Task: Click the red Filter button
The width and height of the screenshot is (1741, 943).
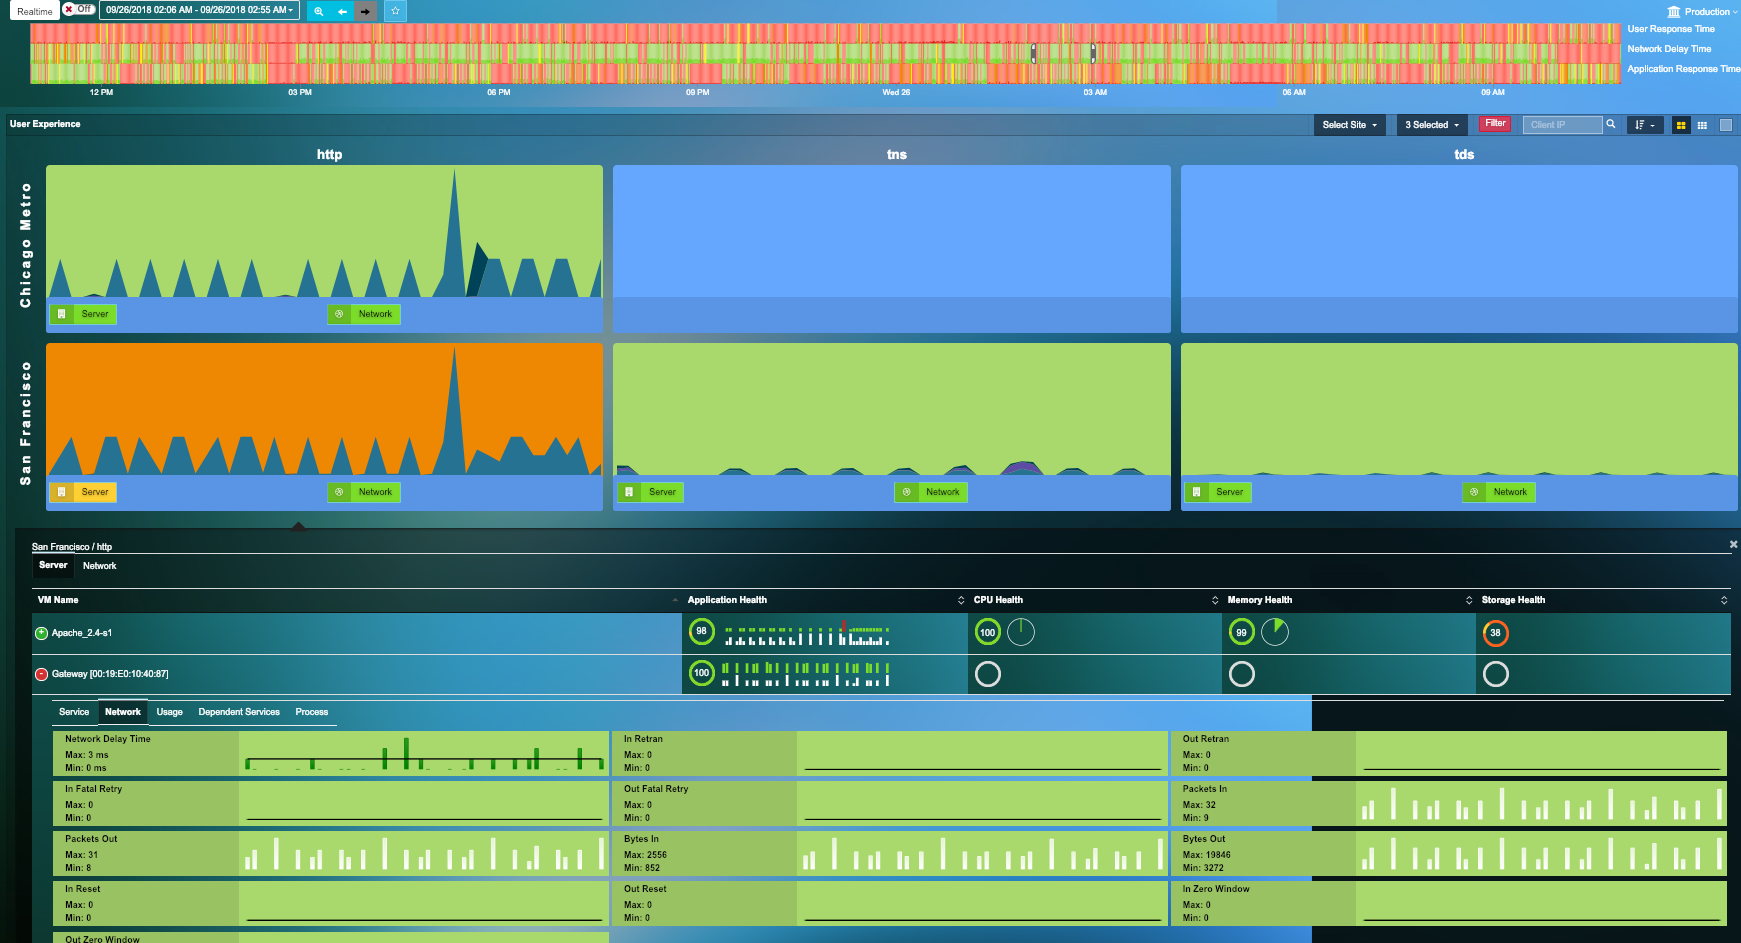Action: tap(1494, 124)
